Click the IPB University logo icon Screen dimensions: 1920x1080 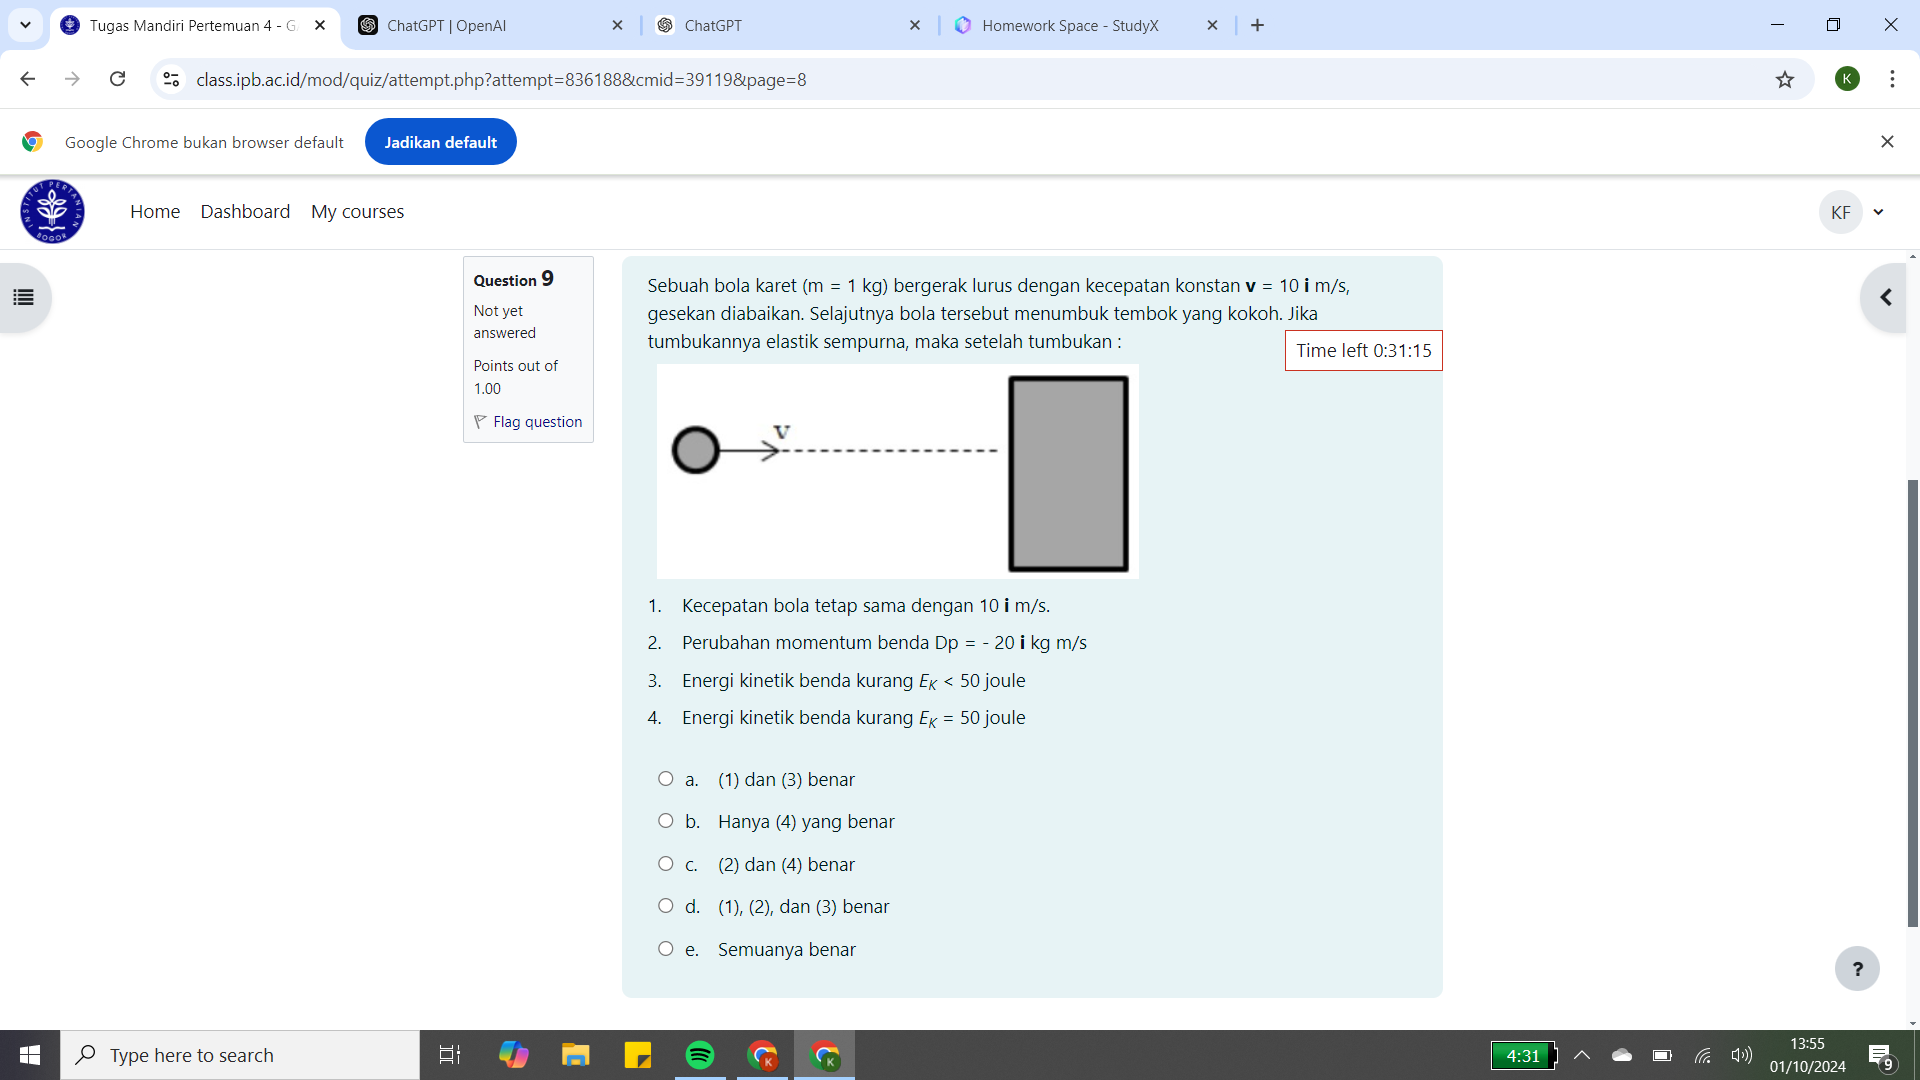[53, 211]
